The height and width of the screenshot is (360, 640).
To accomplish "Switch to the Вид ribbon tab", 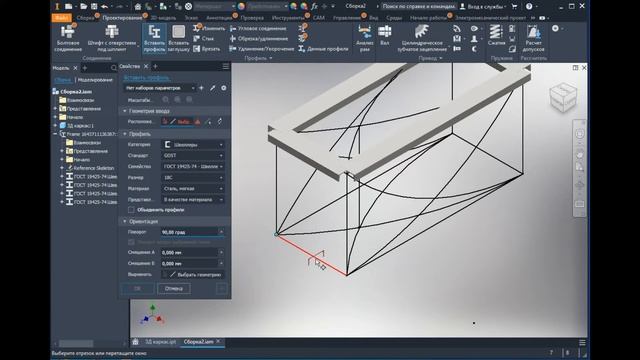I will coord(373,18).
